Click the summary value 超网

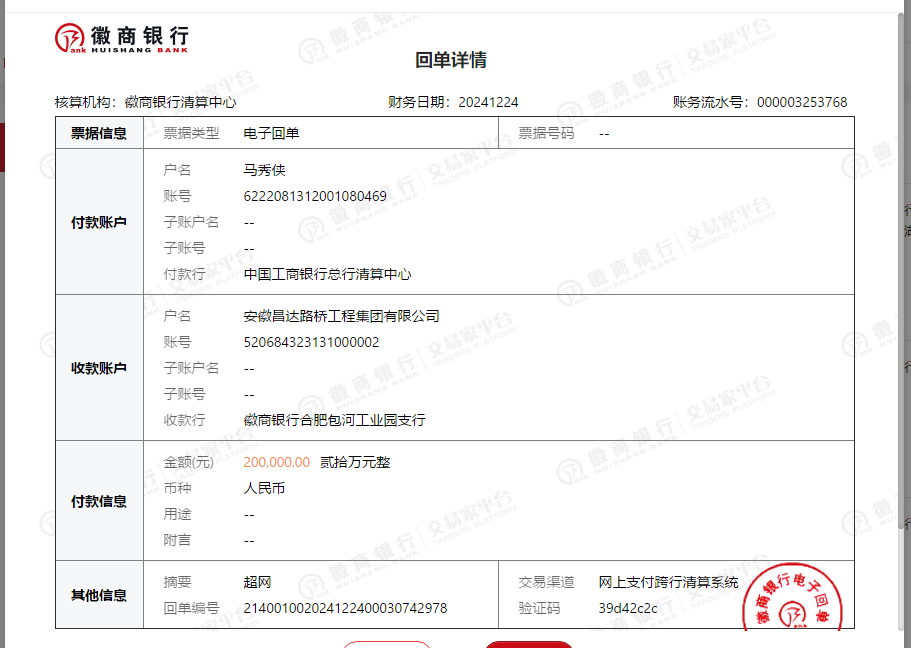pyautogui.click(x=257, y=582)
